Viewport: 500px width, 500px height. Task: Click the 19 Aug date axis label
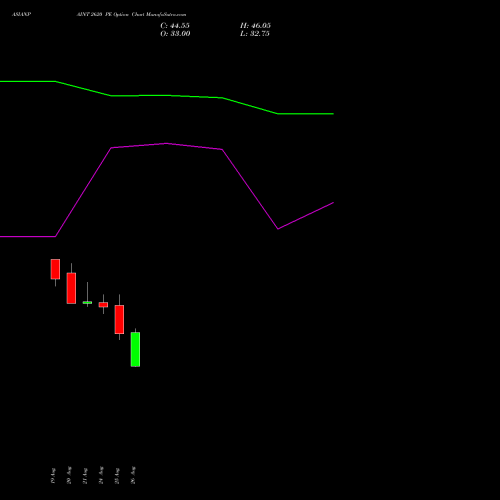pyautogui.click(x=53, y=476)
